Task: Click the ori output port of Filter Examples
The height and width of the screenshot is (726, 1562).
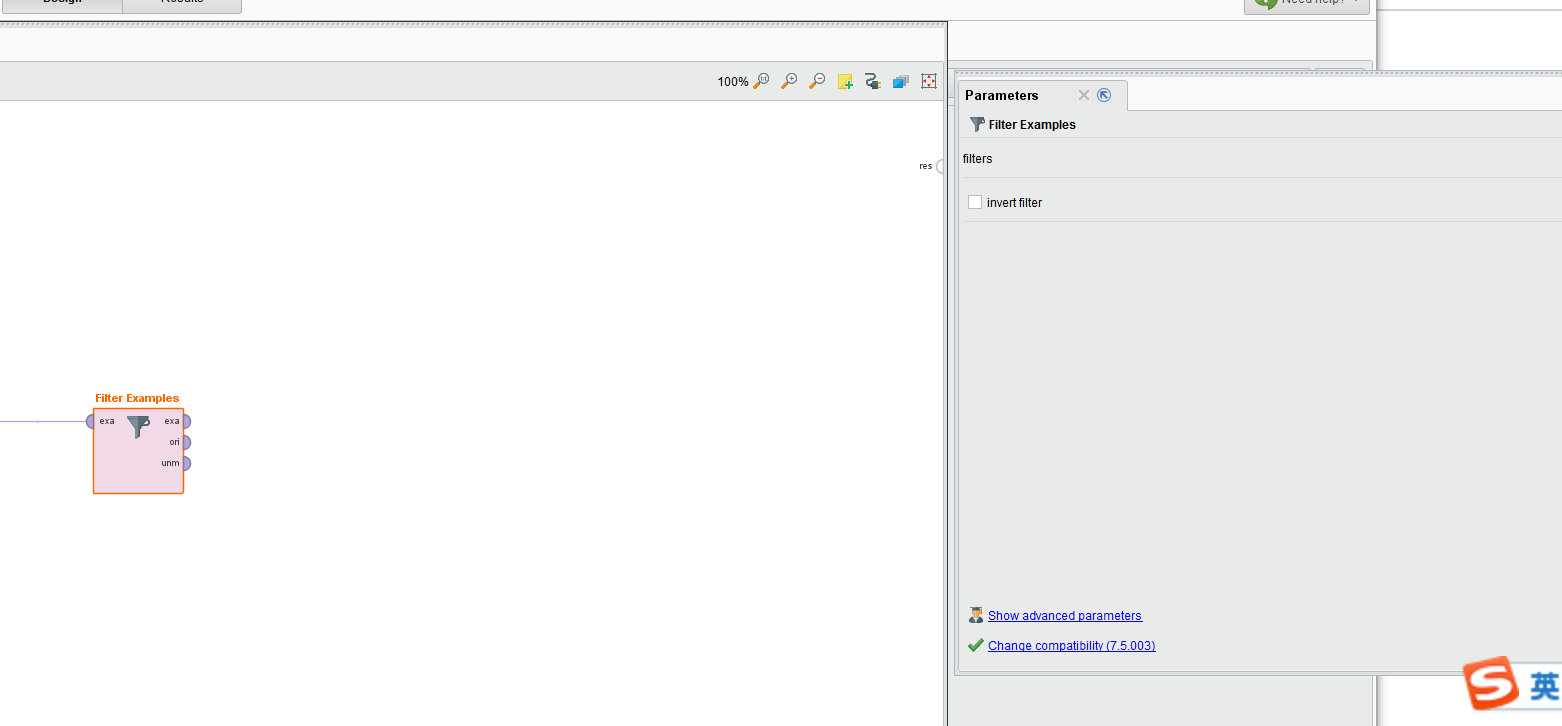Action: pos(186,442)
